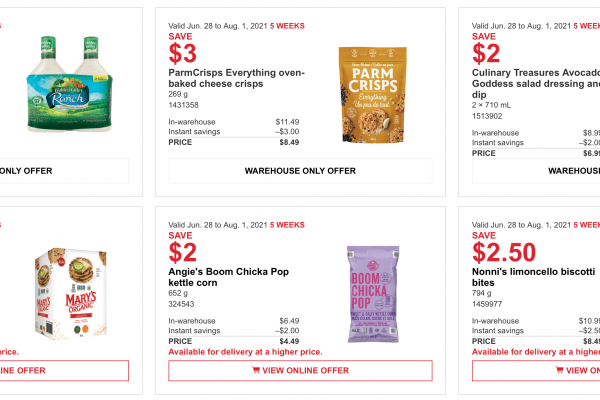Click Culinary Treasures Avocado Goddess dressing title

coord(535,80)
